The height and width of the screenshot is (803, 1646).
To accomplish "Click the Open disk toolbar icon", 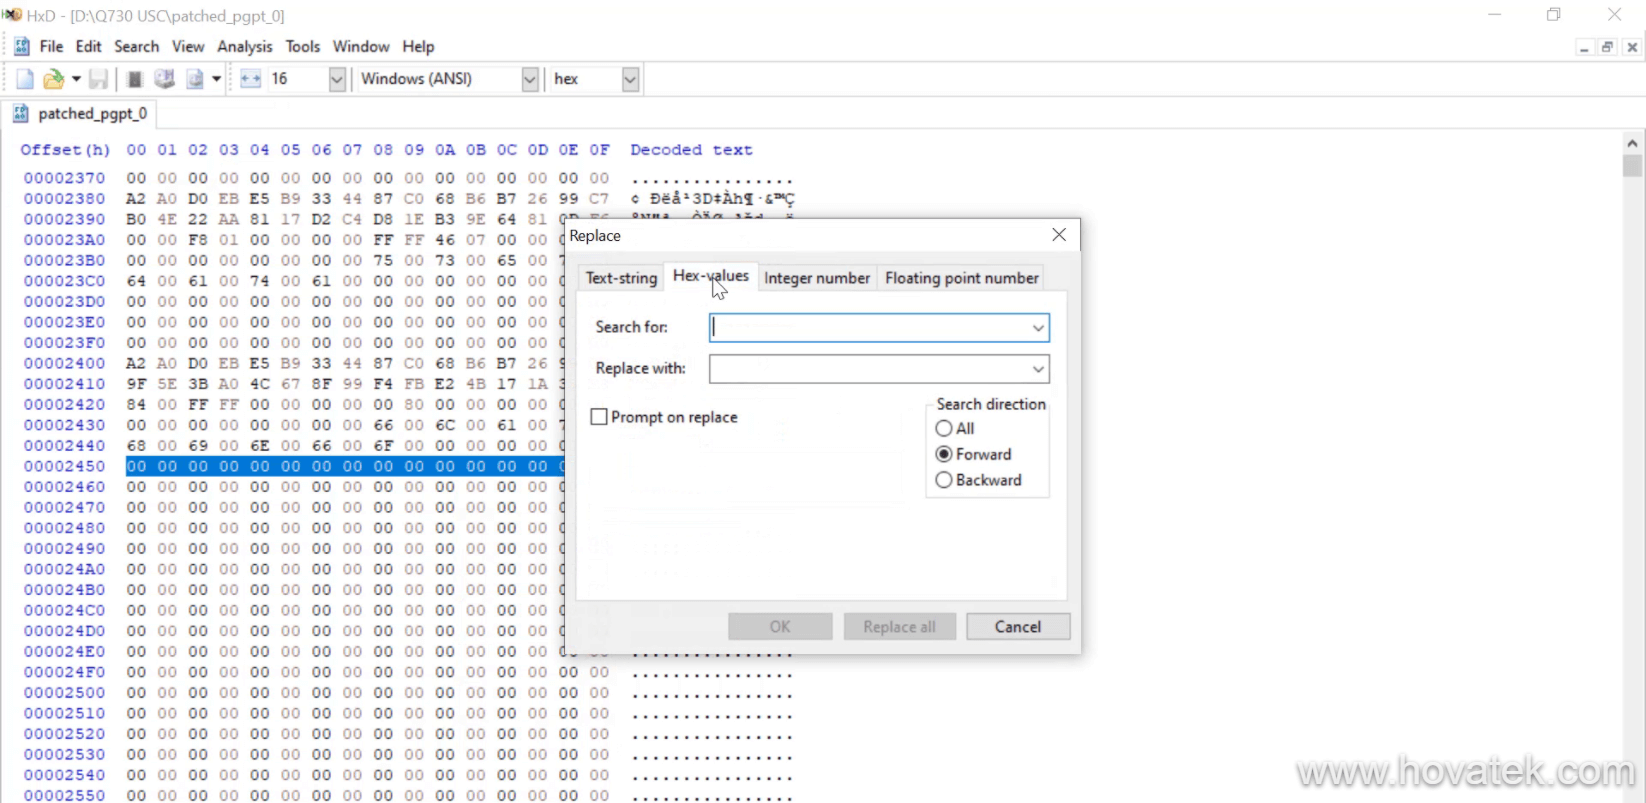I will [x=165, y=79].
